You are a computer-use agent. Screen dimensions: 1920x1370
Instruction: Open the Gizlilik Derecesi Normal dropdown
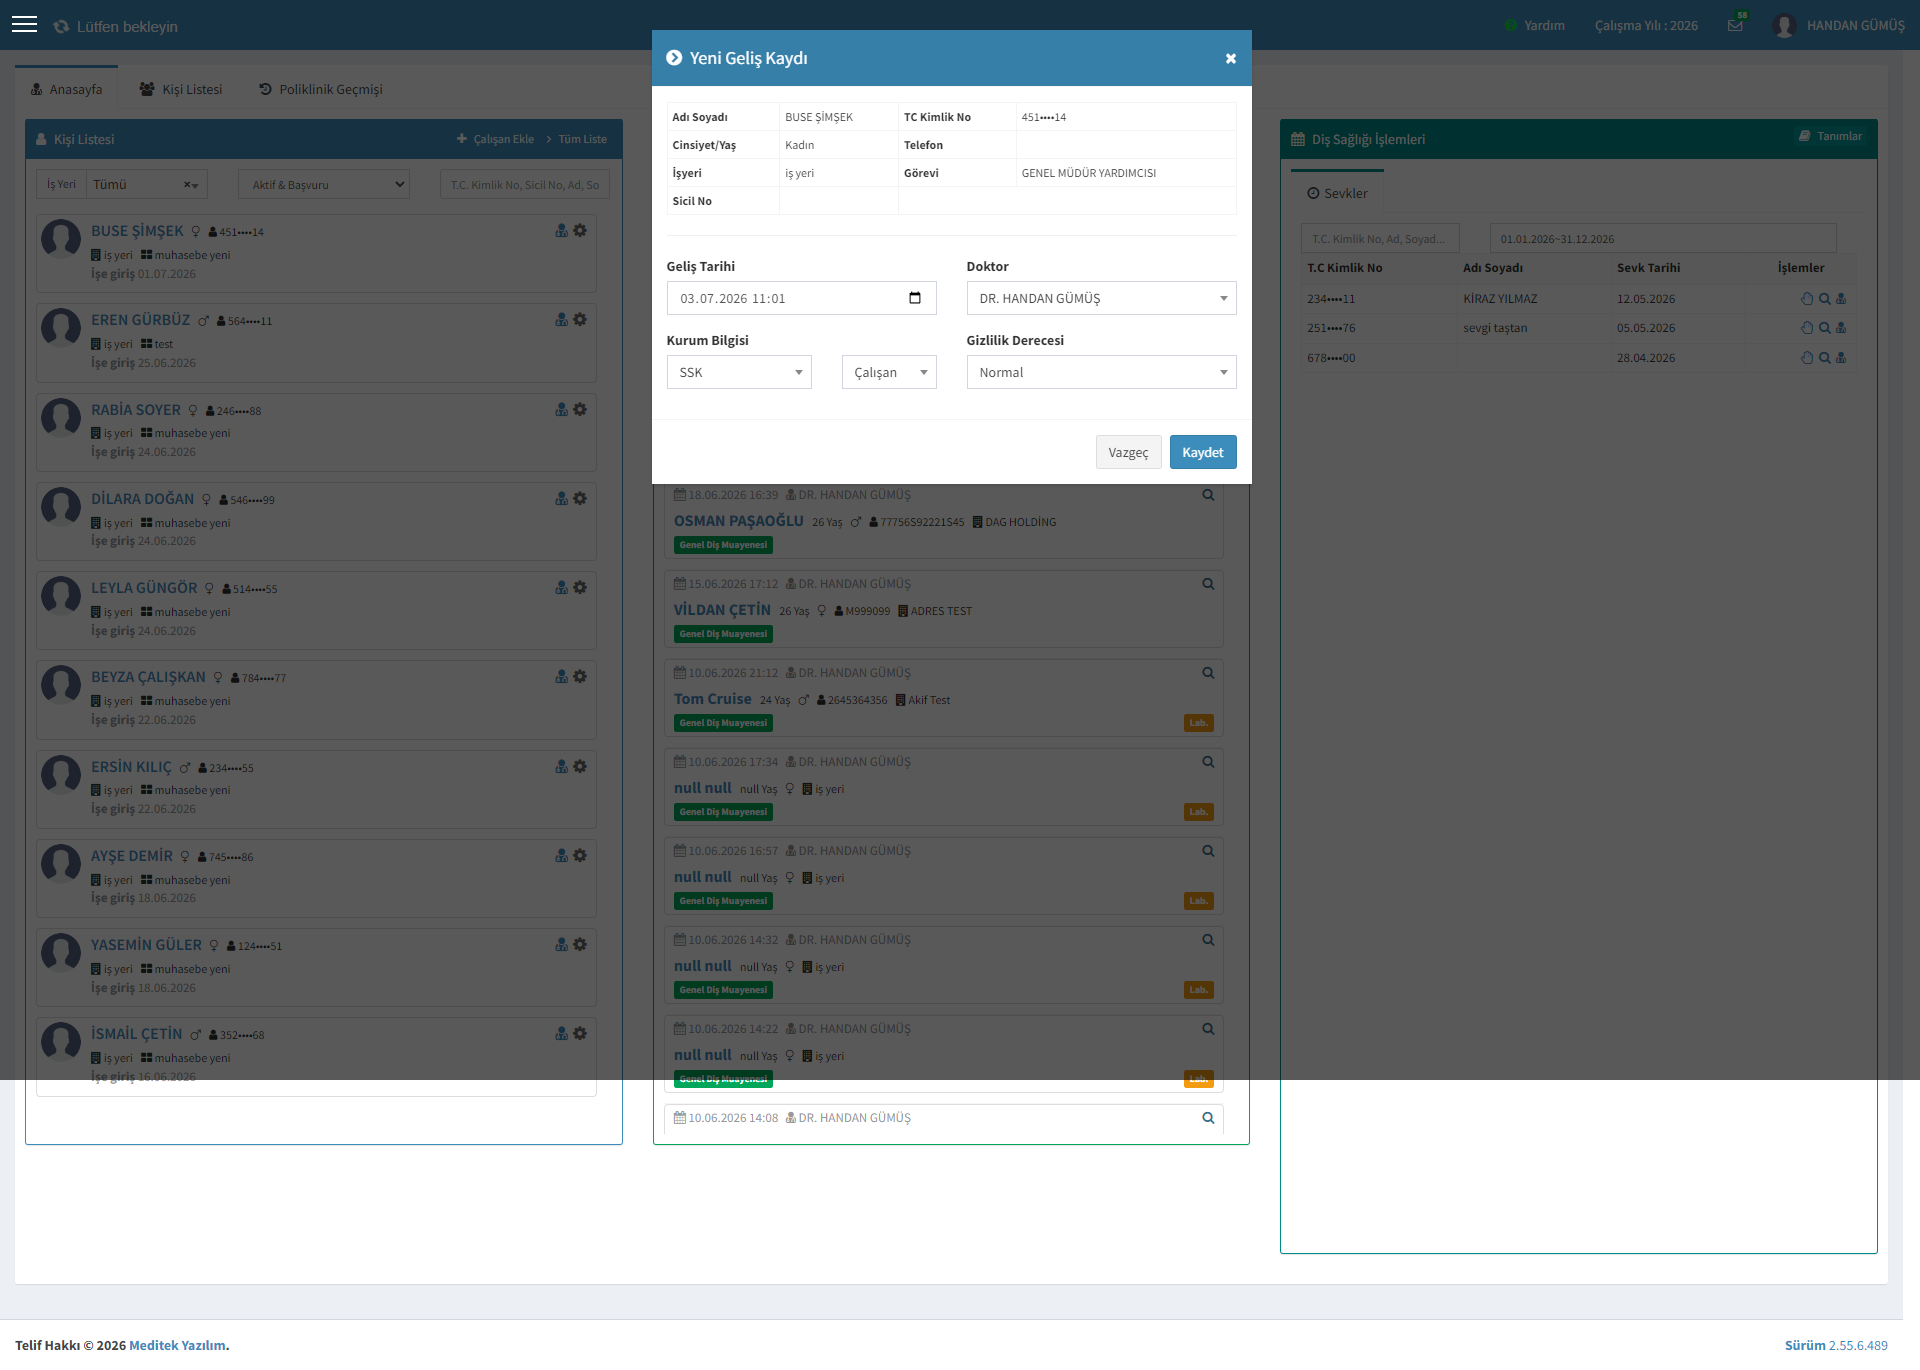pyautogui.click(x=1101, y=372)
